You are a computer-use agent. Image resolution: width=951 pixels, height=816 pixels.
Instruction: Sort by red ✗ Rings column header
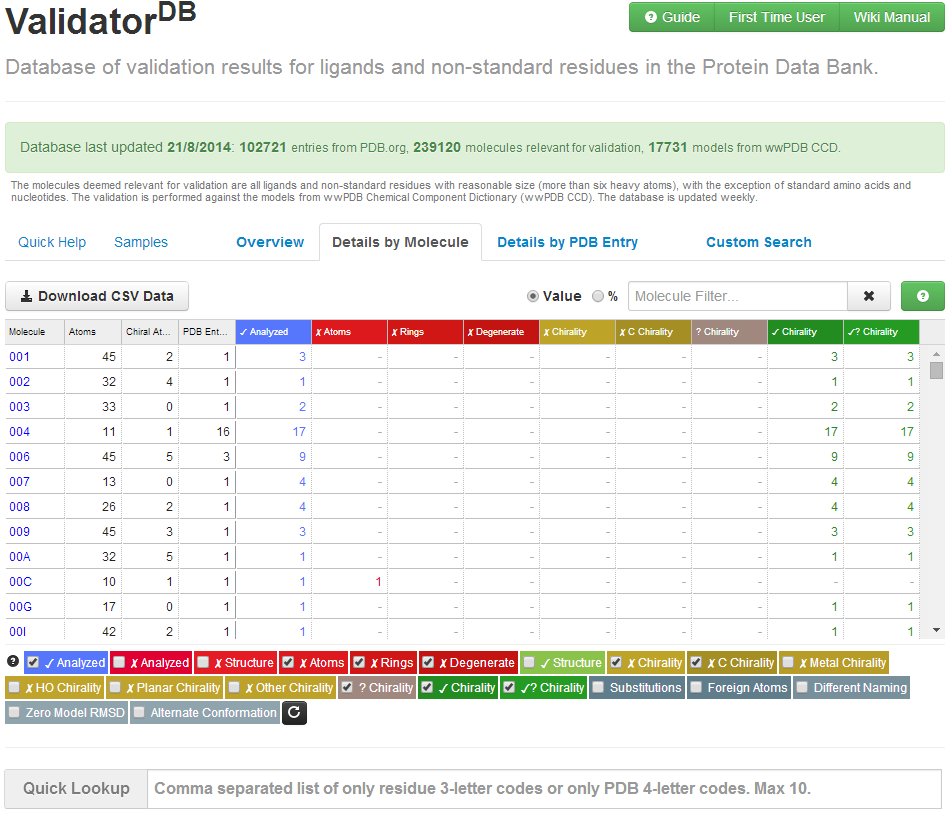[425, 332]
